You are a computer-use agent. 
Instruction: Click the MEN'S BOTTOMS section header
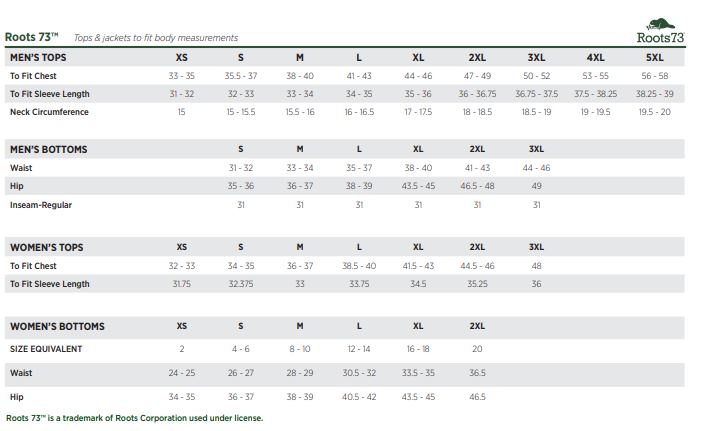pos(48,149)
